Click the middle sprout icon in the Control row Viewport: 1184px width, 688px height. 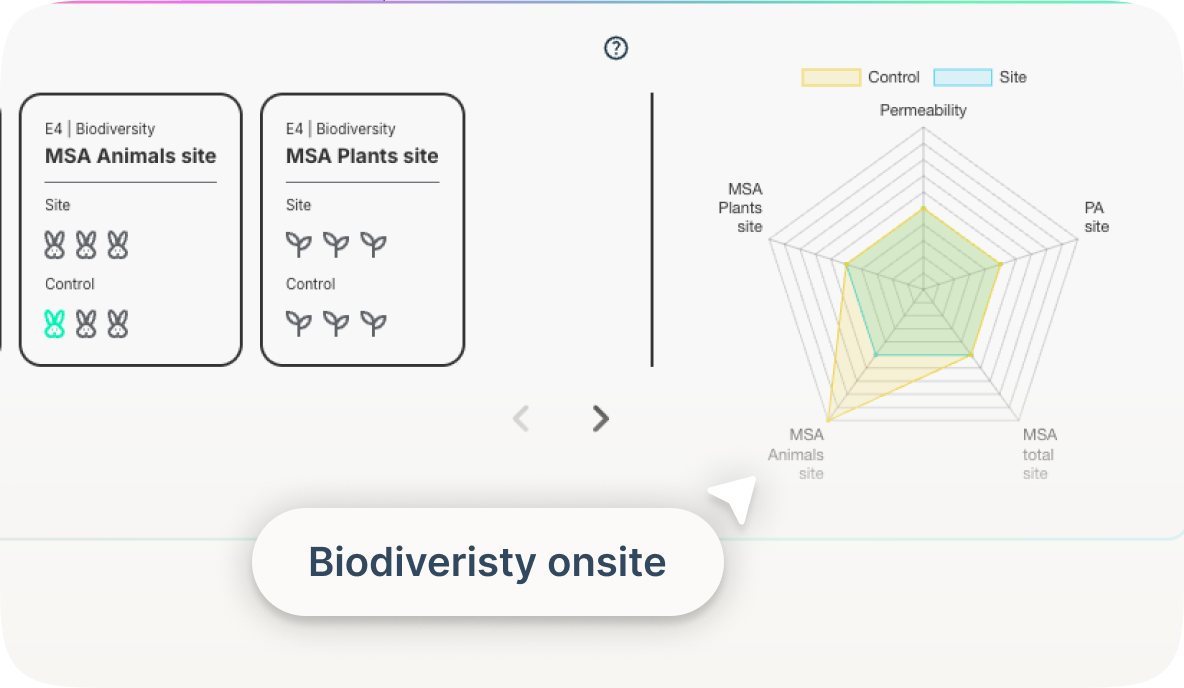click(x=337, y=322)
